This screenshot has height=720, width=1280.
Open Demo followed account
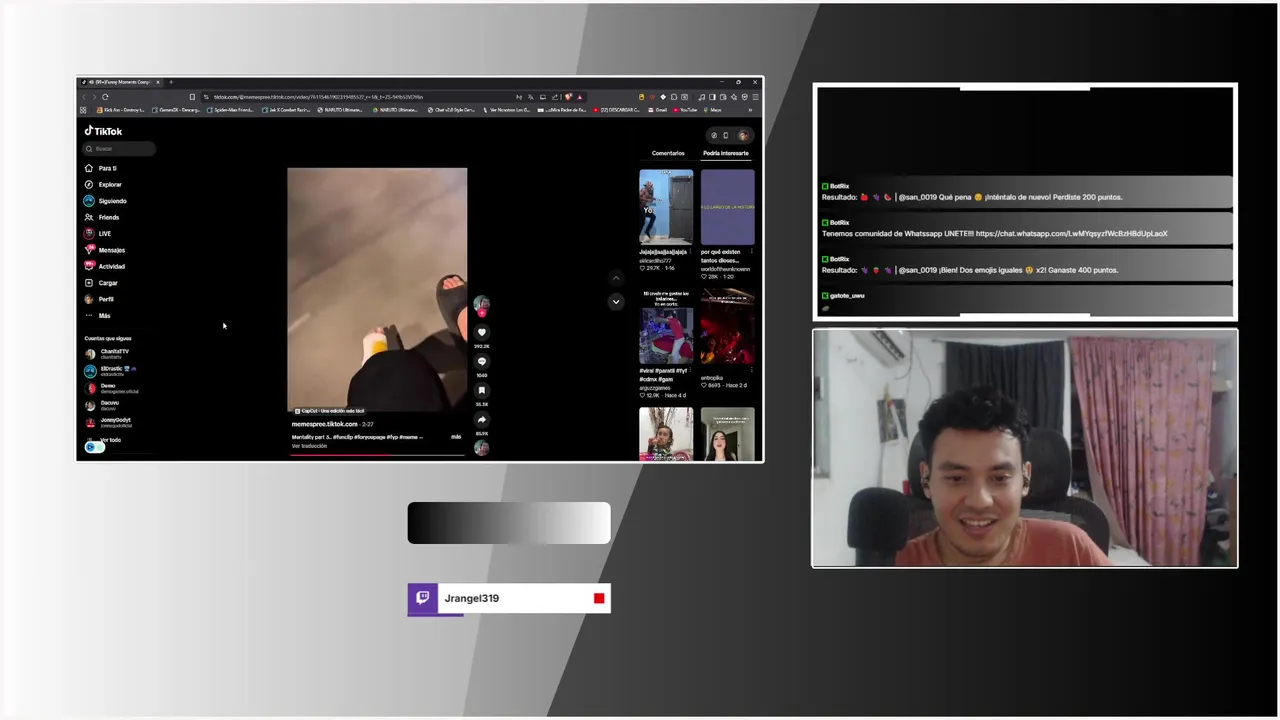[110, 388]
